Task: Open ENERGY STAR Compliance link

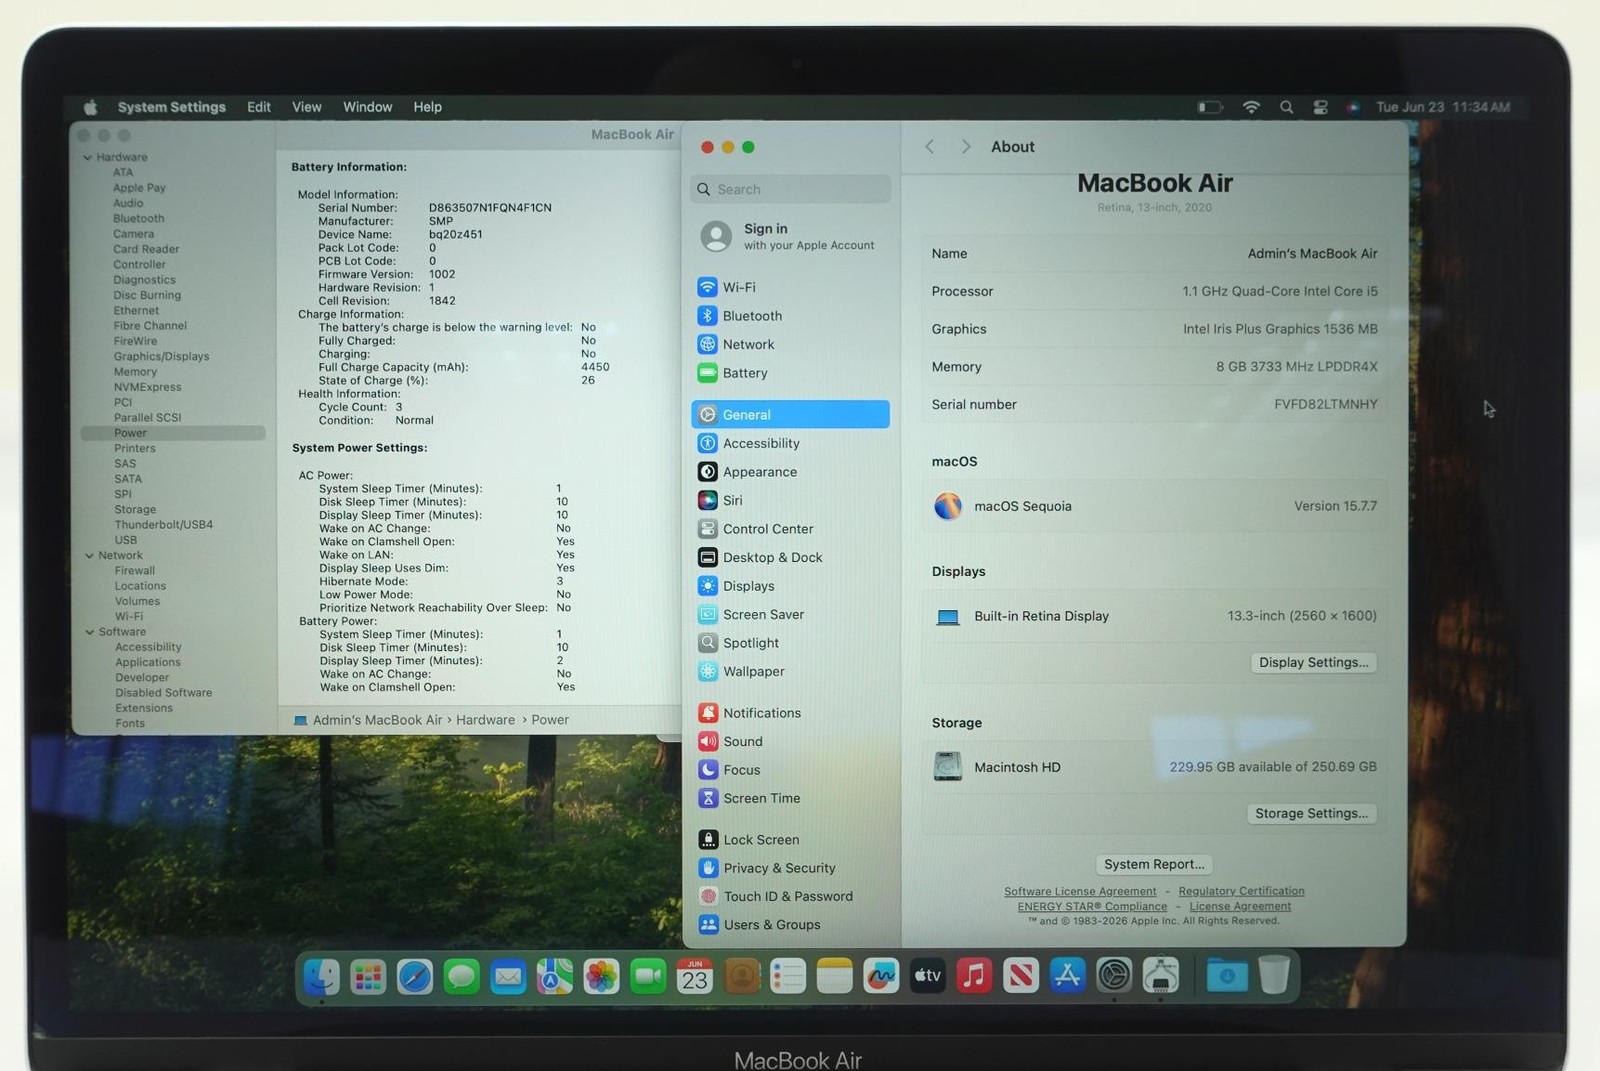Action: click(1092, 906)
